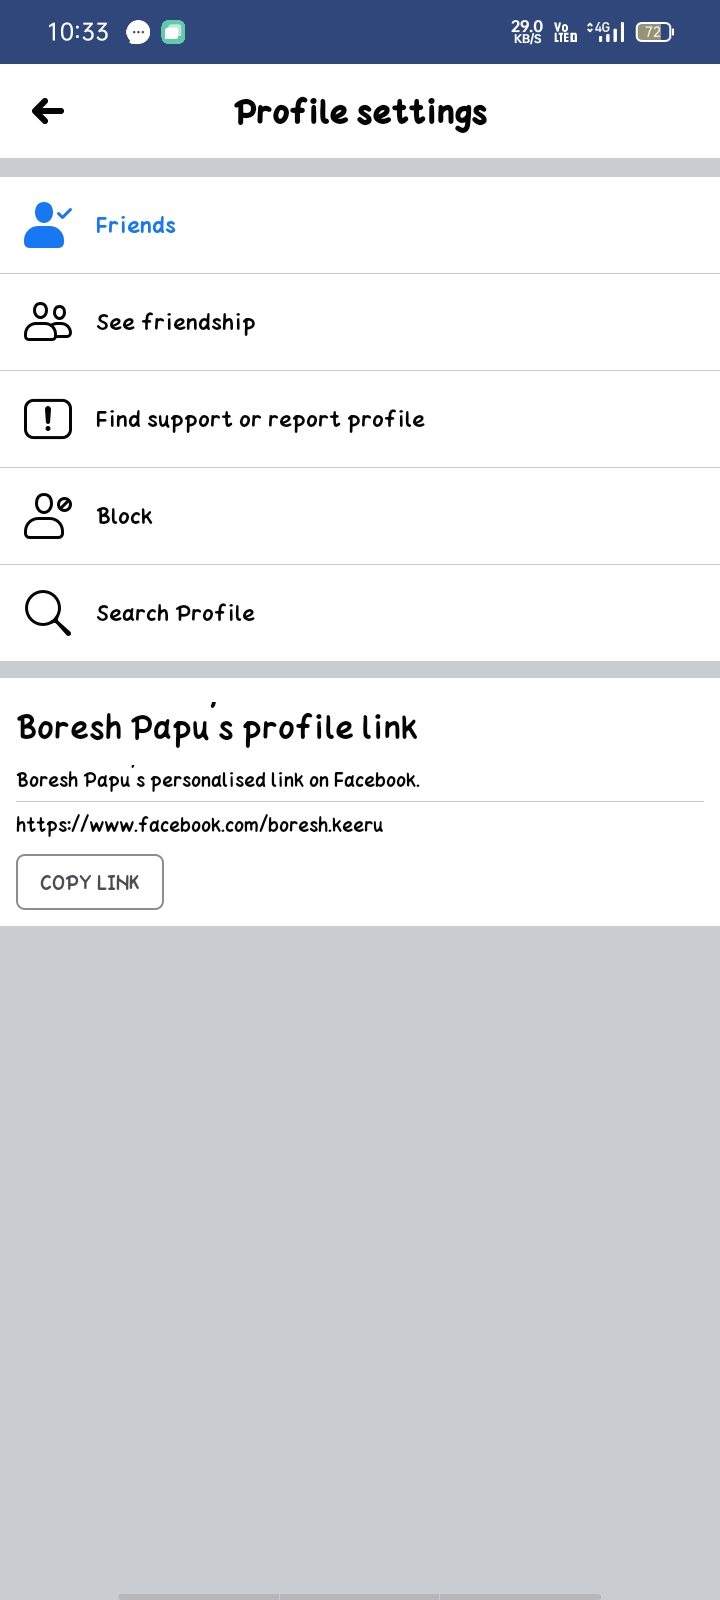Open the Friends option

pos(136,225)
